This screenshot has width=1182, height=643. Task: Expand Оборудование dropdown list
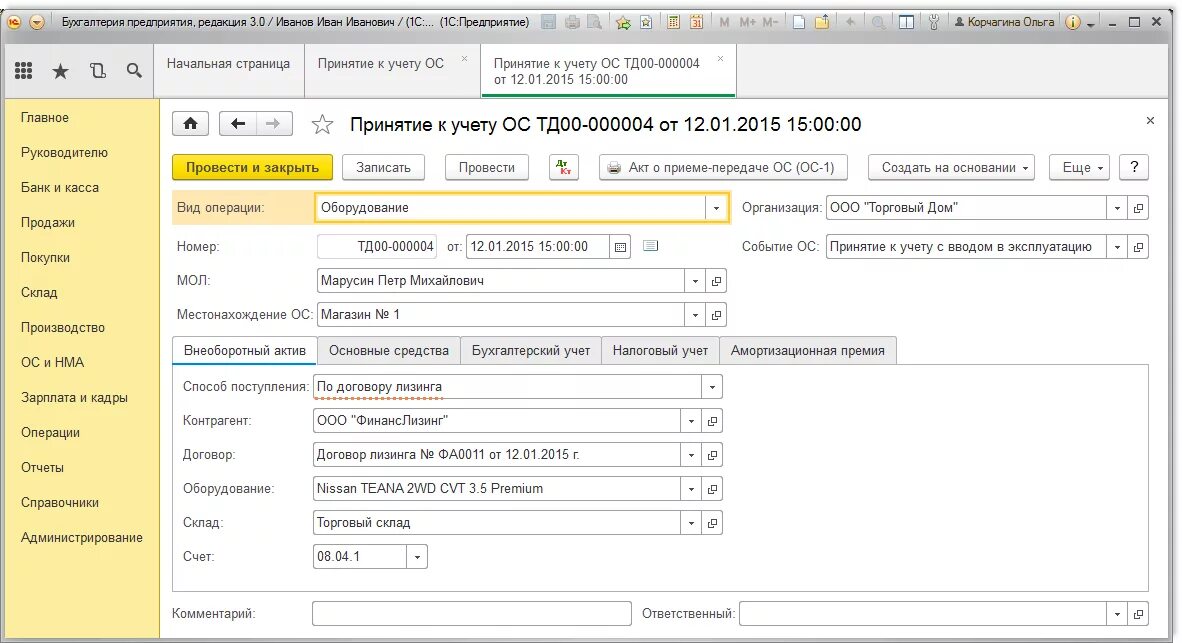tap(691, 488)
